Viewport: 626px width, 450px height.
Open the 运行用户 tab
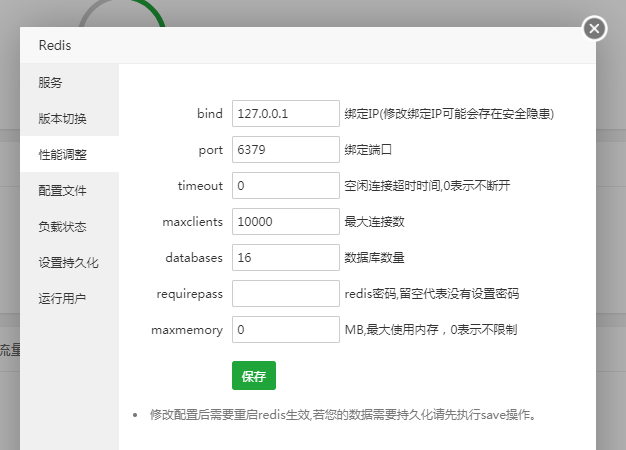[69, 298]
